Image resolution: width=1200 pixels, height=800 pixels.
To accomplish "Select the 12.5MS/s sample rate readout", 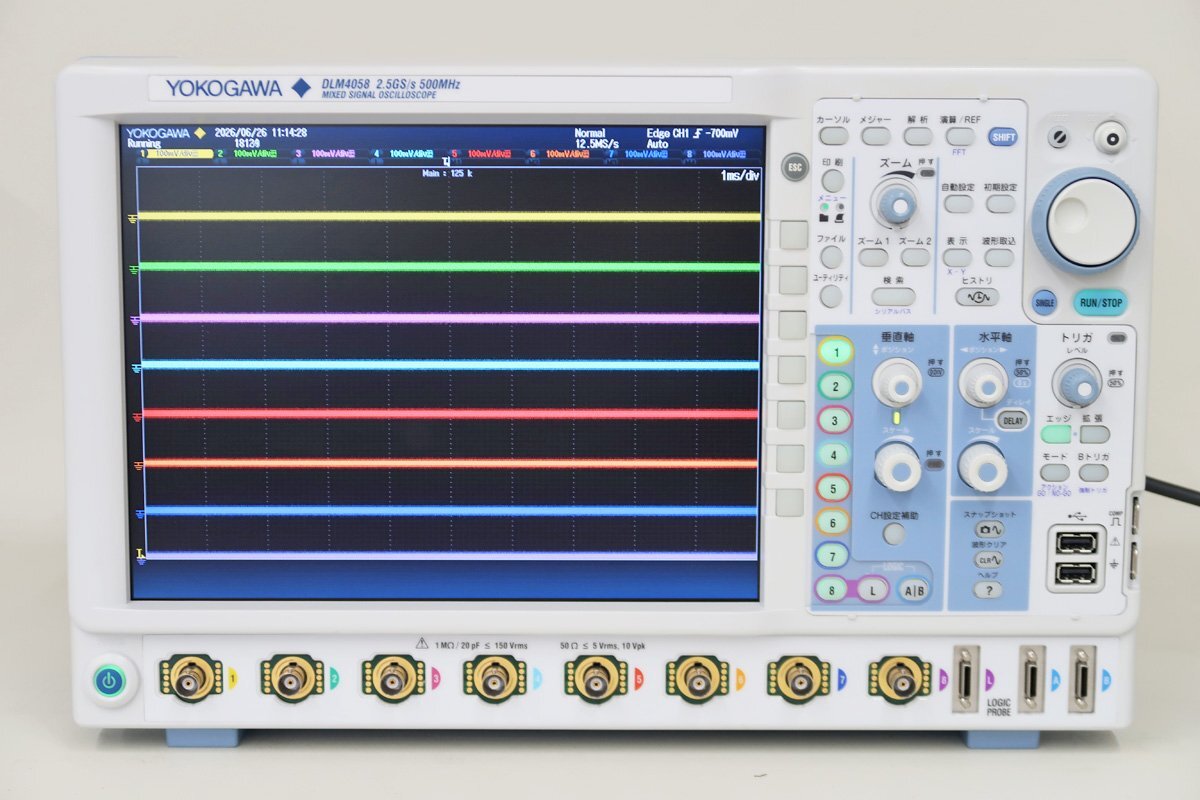I will click(596, 144).
